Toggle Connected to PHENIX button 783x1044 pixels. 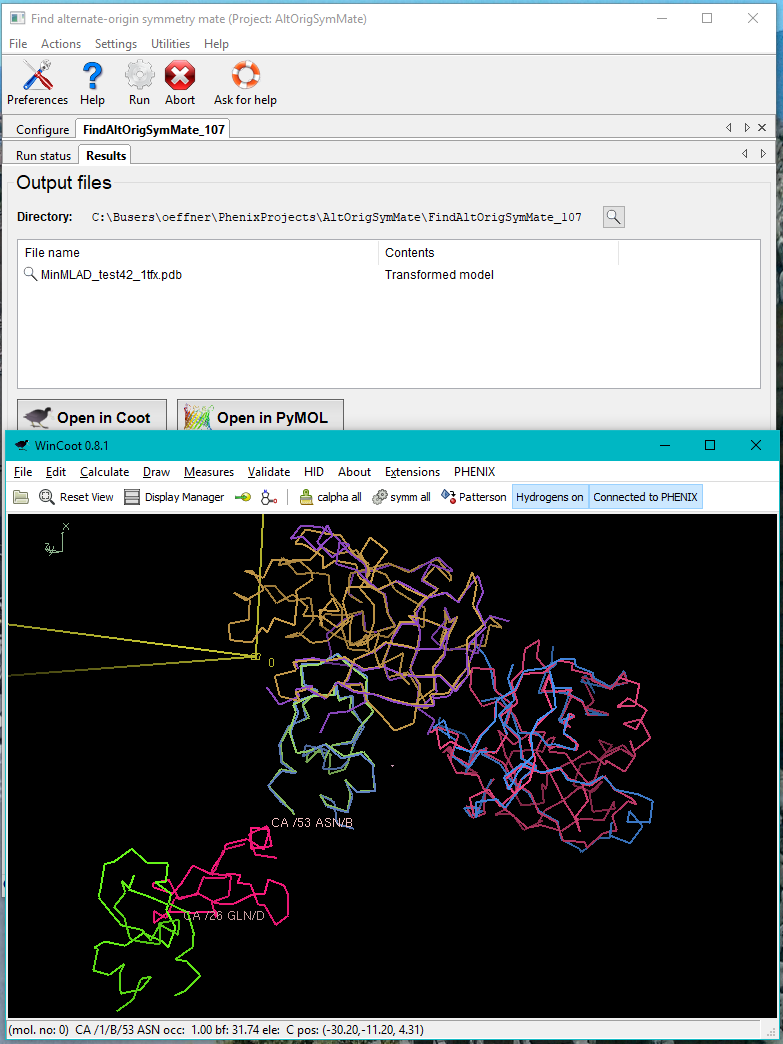[x=645, y=497]
